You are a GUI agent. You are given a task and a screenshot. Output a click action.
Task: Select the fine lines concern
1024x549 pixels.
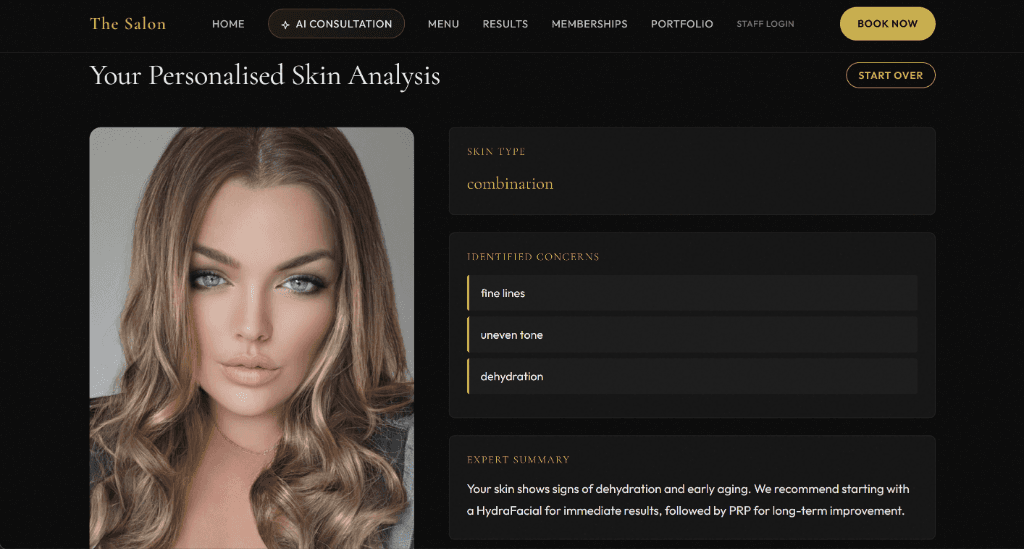pos(692,293)
